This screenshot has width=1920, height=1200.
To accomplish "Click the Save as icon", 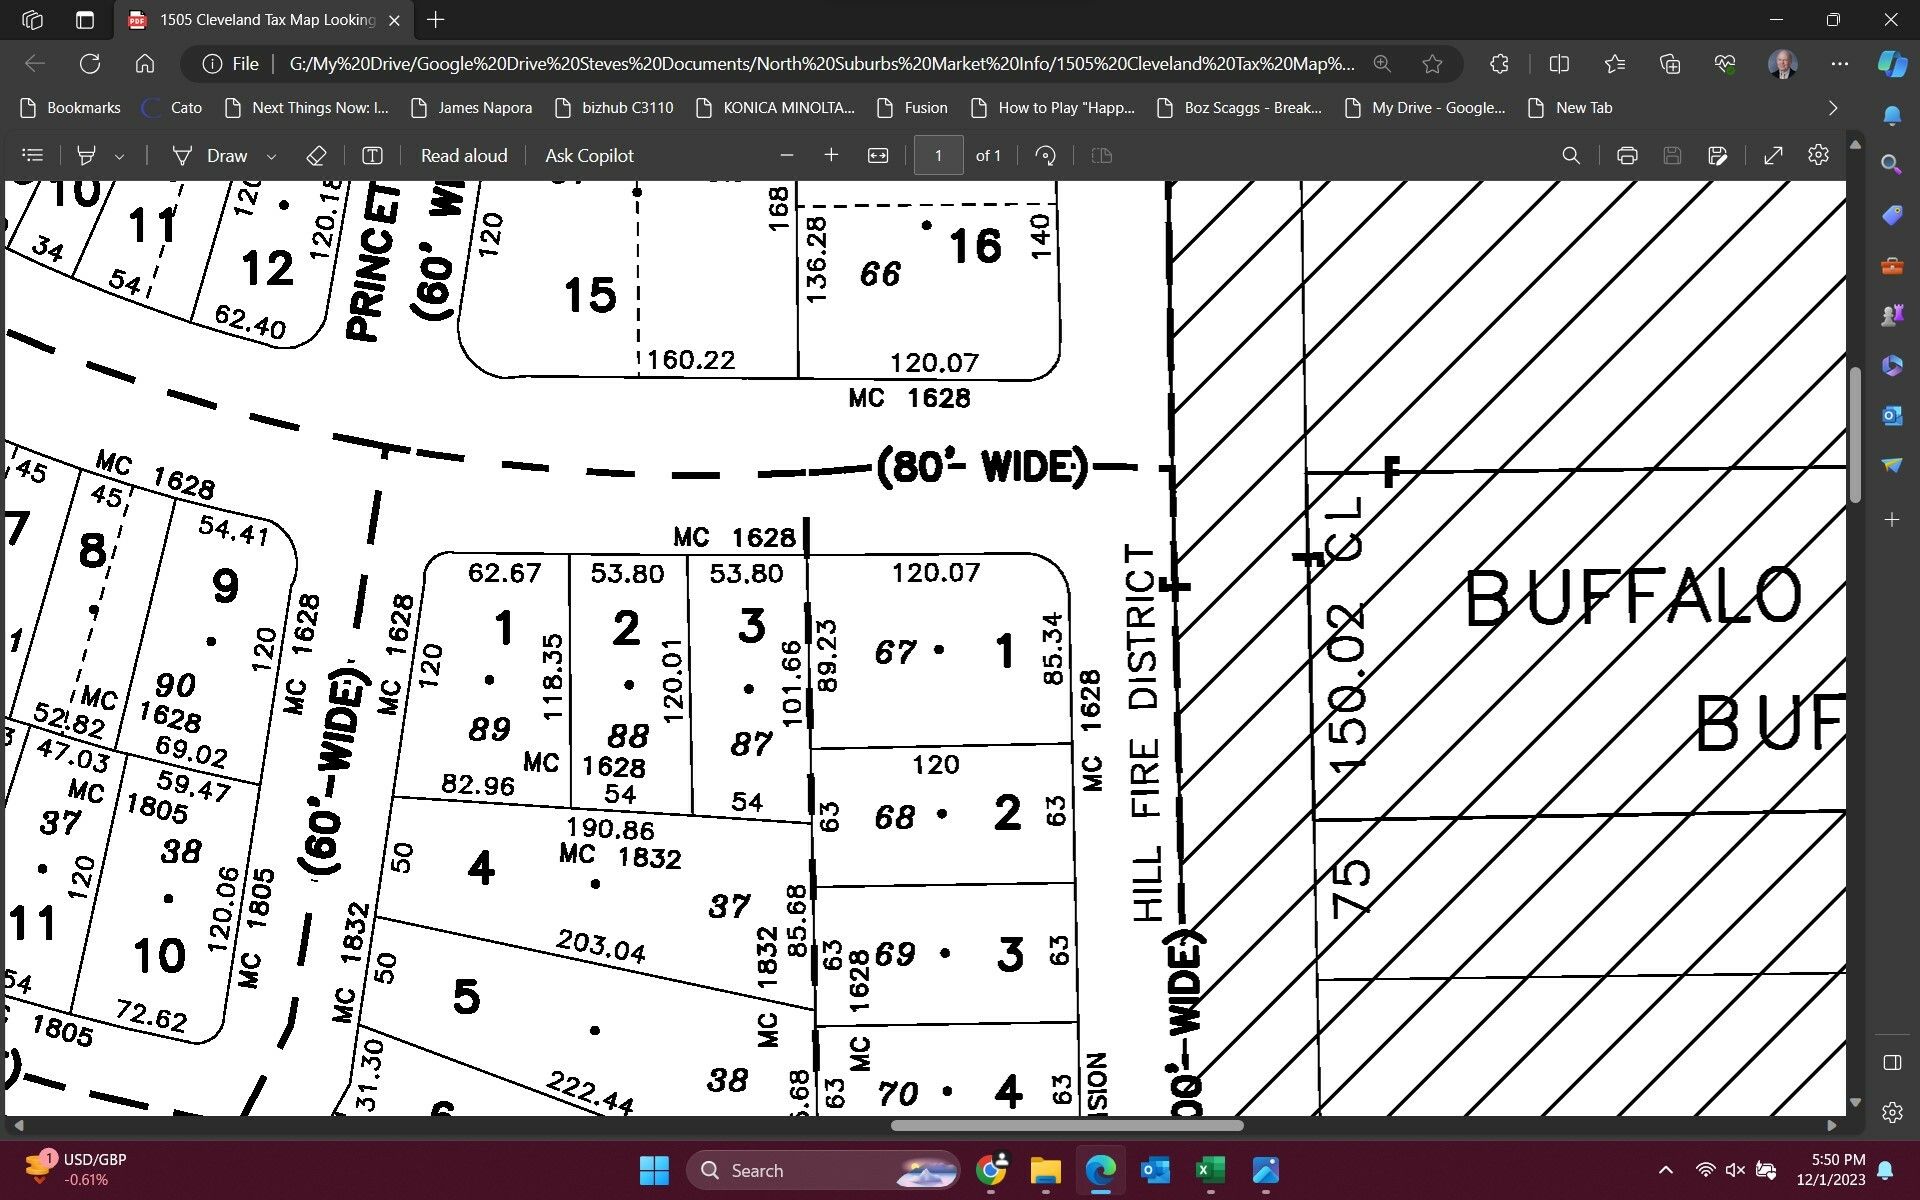I will point(1718,155).
